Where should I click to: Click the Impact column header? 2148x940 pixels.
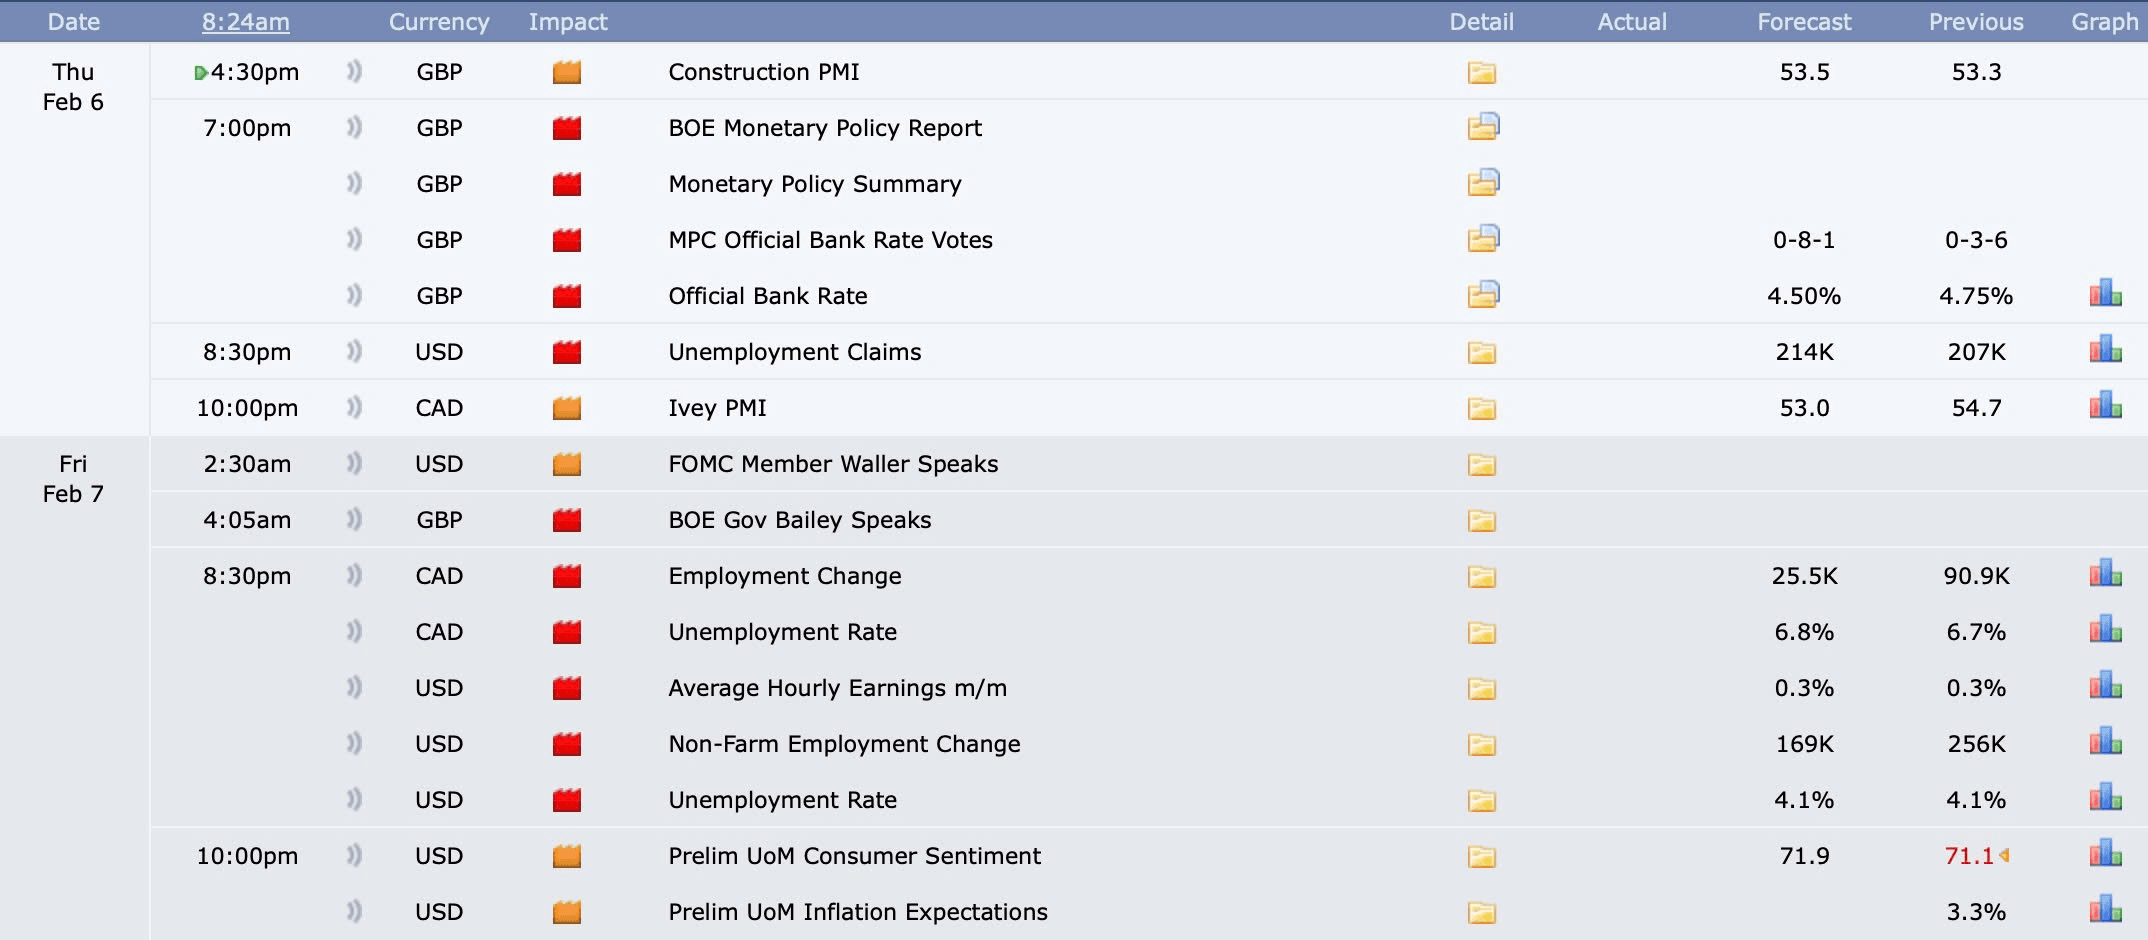click(x=568, y=22)
